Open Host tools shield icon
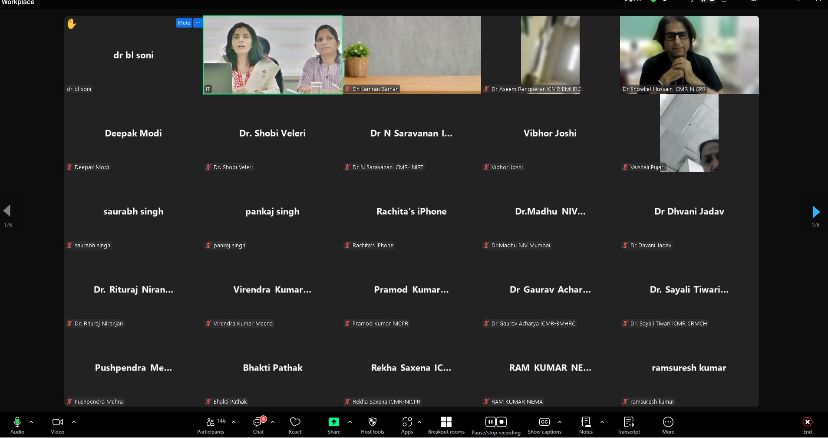This screenshot has height=438, width=828. coord(372,423)
